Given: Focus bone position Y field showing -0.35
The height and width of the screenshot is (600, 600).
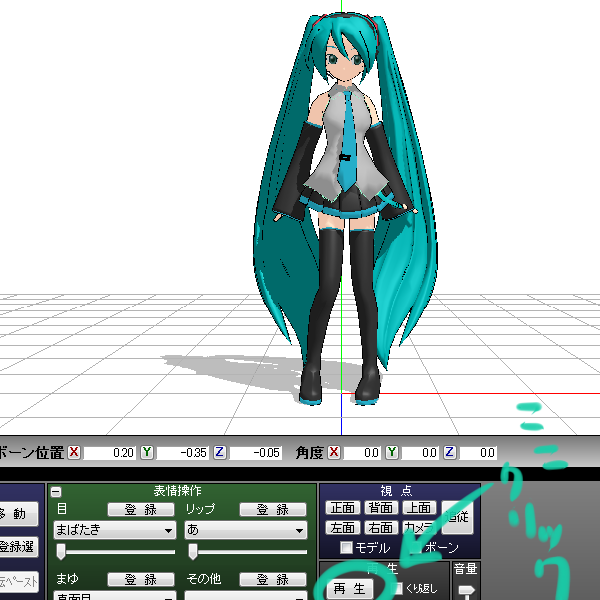Looking at the screenshot, I should [182, 453].
